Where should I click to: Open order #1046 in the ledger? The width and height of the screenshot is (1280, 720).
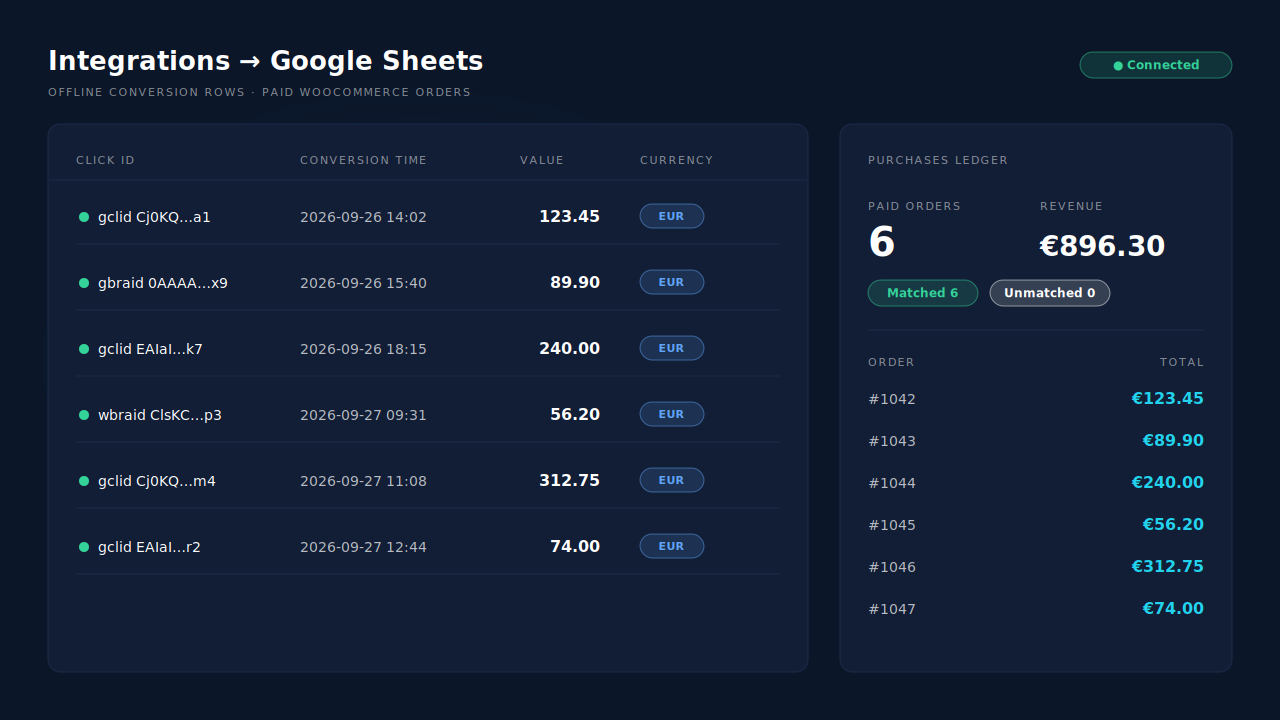point(892,567)
